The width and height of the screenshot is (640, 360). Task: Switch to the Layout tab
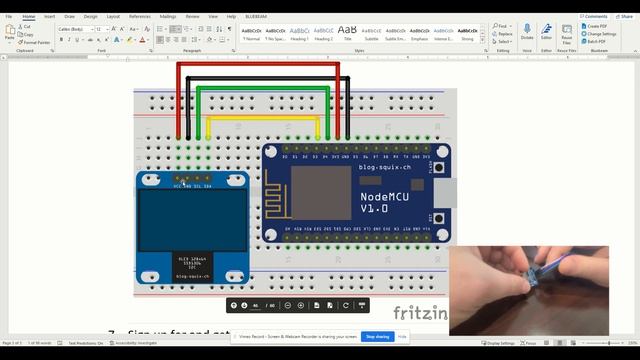(113, 17)
